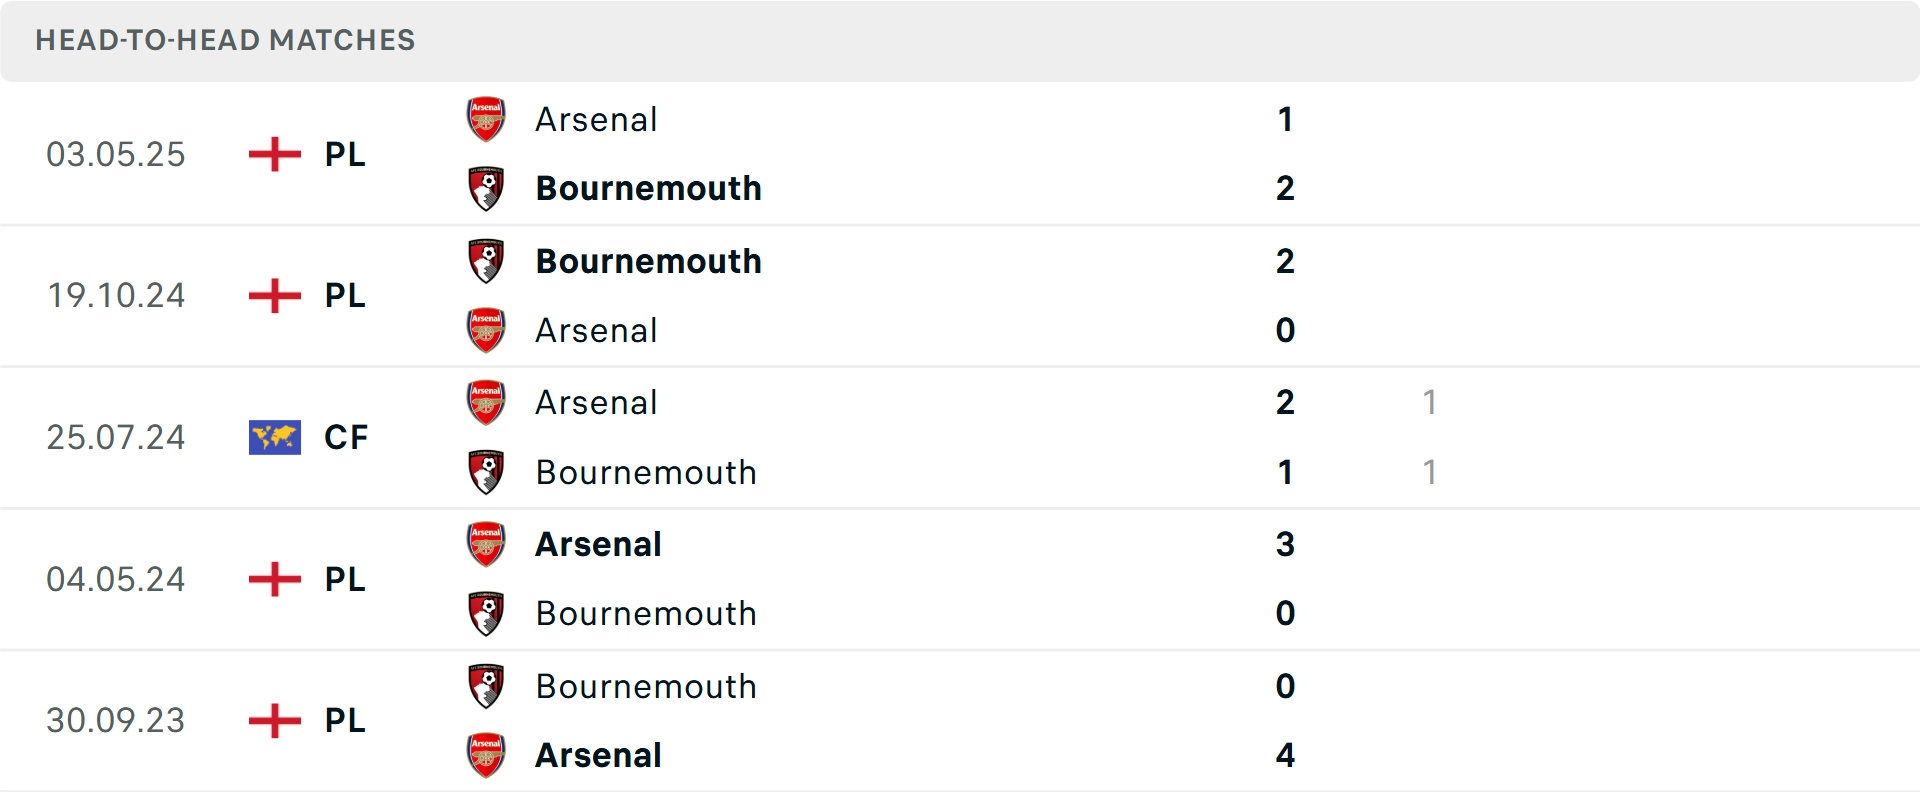Screen dimensions: 1920x792
Task: Click Arsenal's half-time score in the CF match
Action: point(1429,402)
